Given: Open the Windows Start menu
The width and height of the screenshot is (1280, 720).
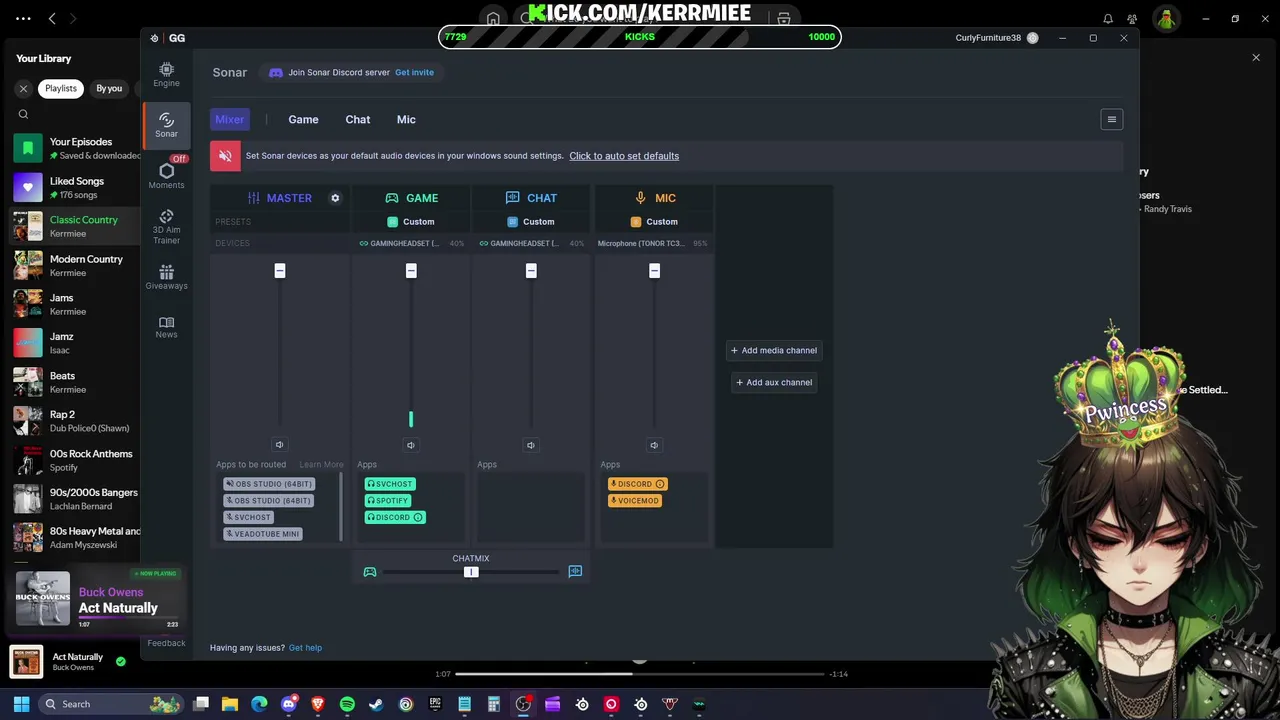Looking at the screenshot, I should click(21, 704).
